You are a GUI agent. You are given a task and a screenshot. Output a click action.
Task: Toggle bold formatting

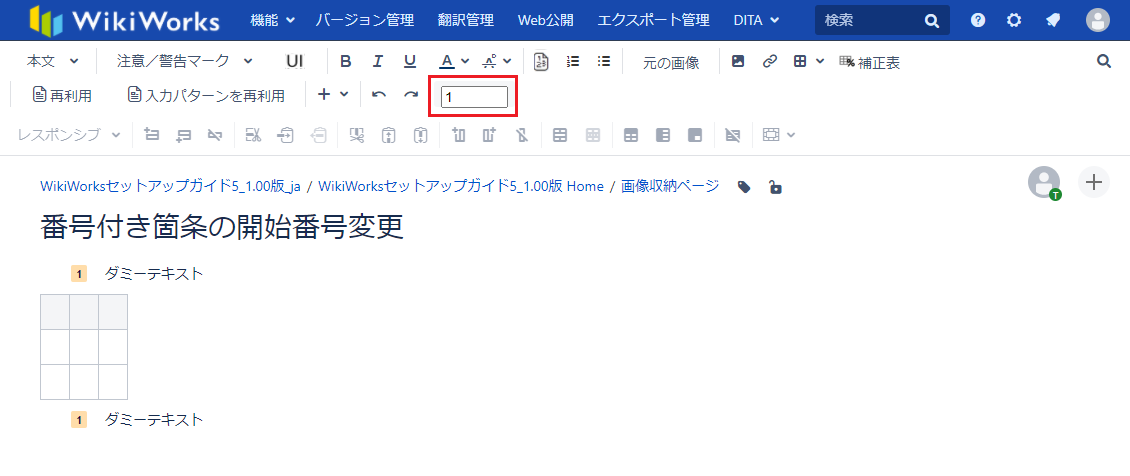tap(346, 62)
